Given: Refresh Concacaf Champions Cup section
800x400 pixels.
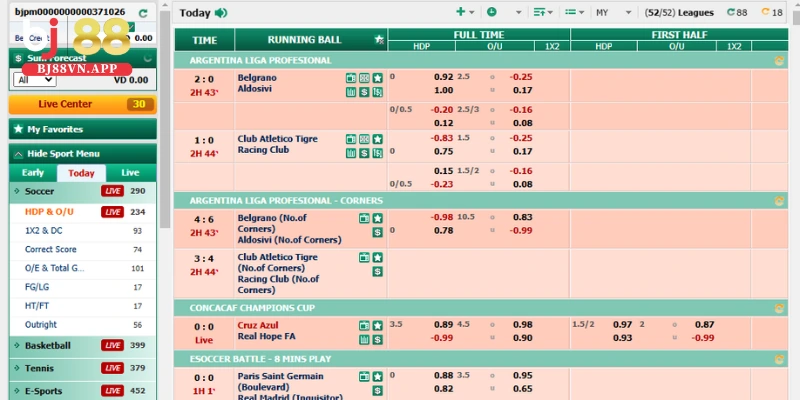Looking at the screenshot, I should pos(779,308).
